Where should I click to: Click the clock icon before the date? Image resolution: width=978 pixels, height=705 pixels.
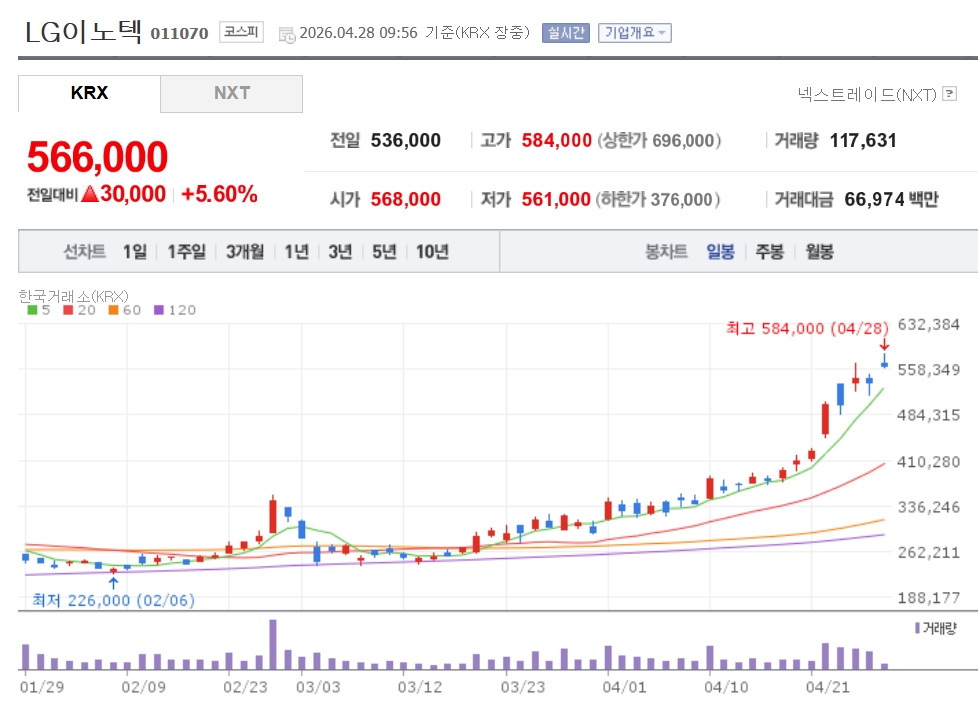[287, 34]
